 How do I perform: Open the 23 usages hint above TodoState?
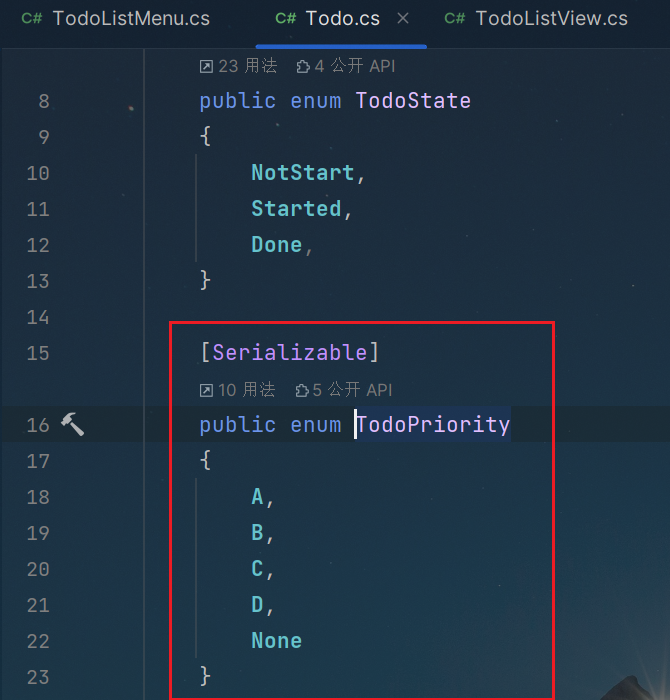[x=238, y=66]
